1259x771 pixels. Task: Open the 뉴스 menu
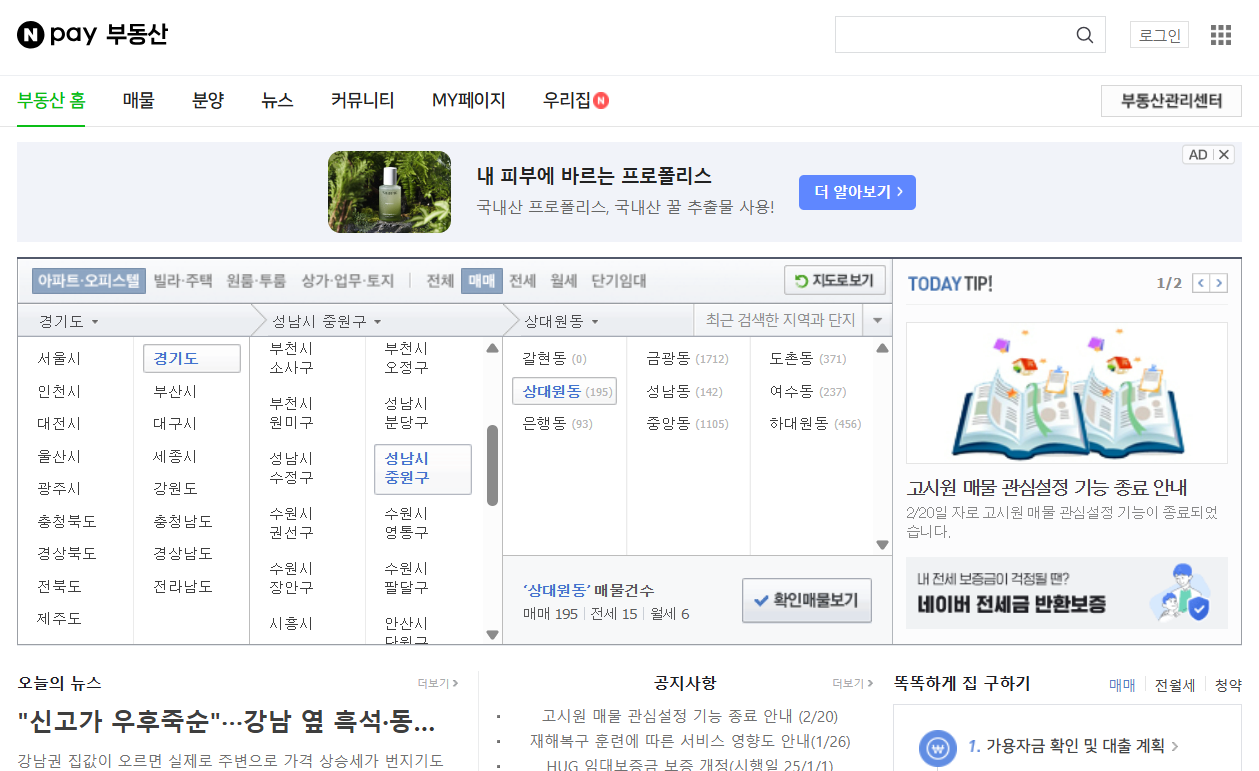(x=277, y=100)
